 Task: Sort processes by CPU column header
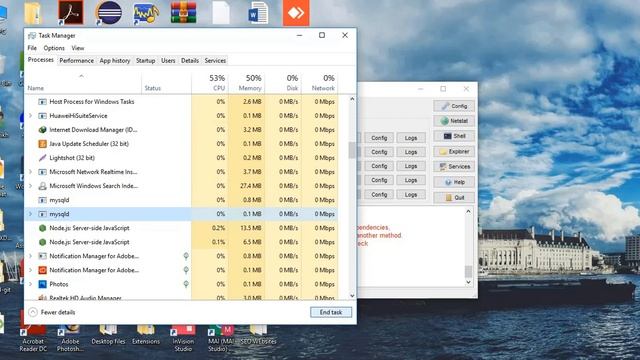[x=210, y=82]
